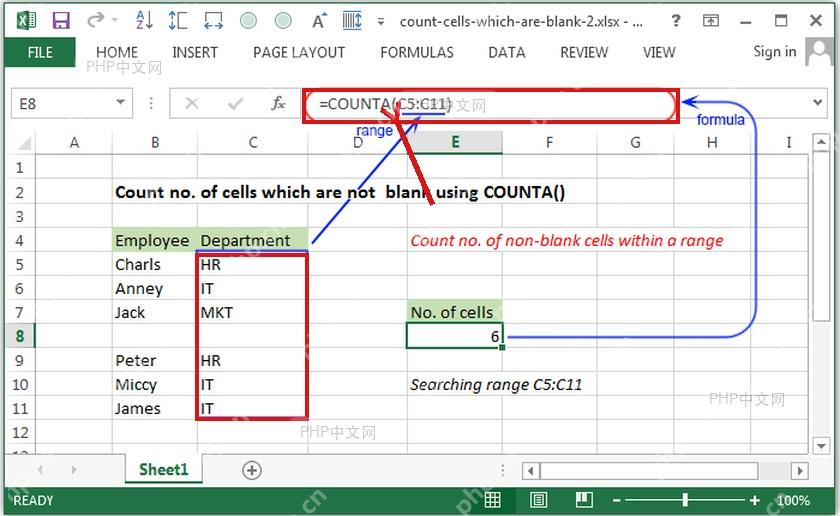Go to next sheet navigation arrow

tap(73, 470)
